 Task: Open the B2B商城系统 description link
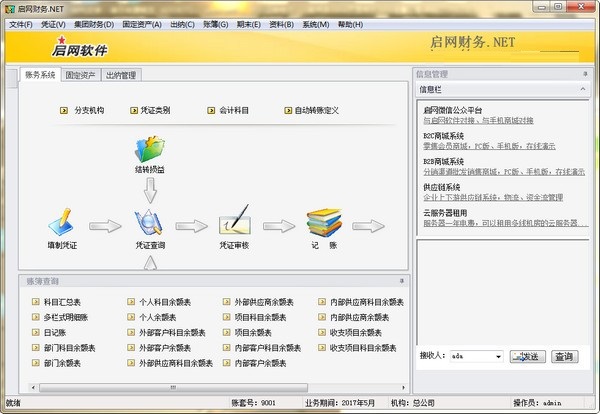[x=504, y=172]
